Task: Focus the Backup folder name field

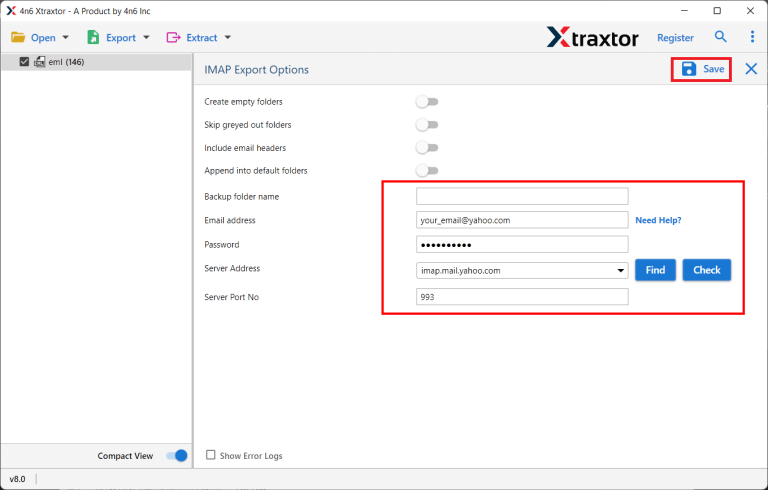Action: [522, 196]
